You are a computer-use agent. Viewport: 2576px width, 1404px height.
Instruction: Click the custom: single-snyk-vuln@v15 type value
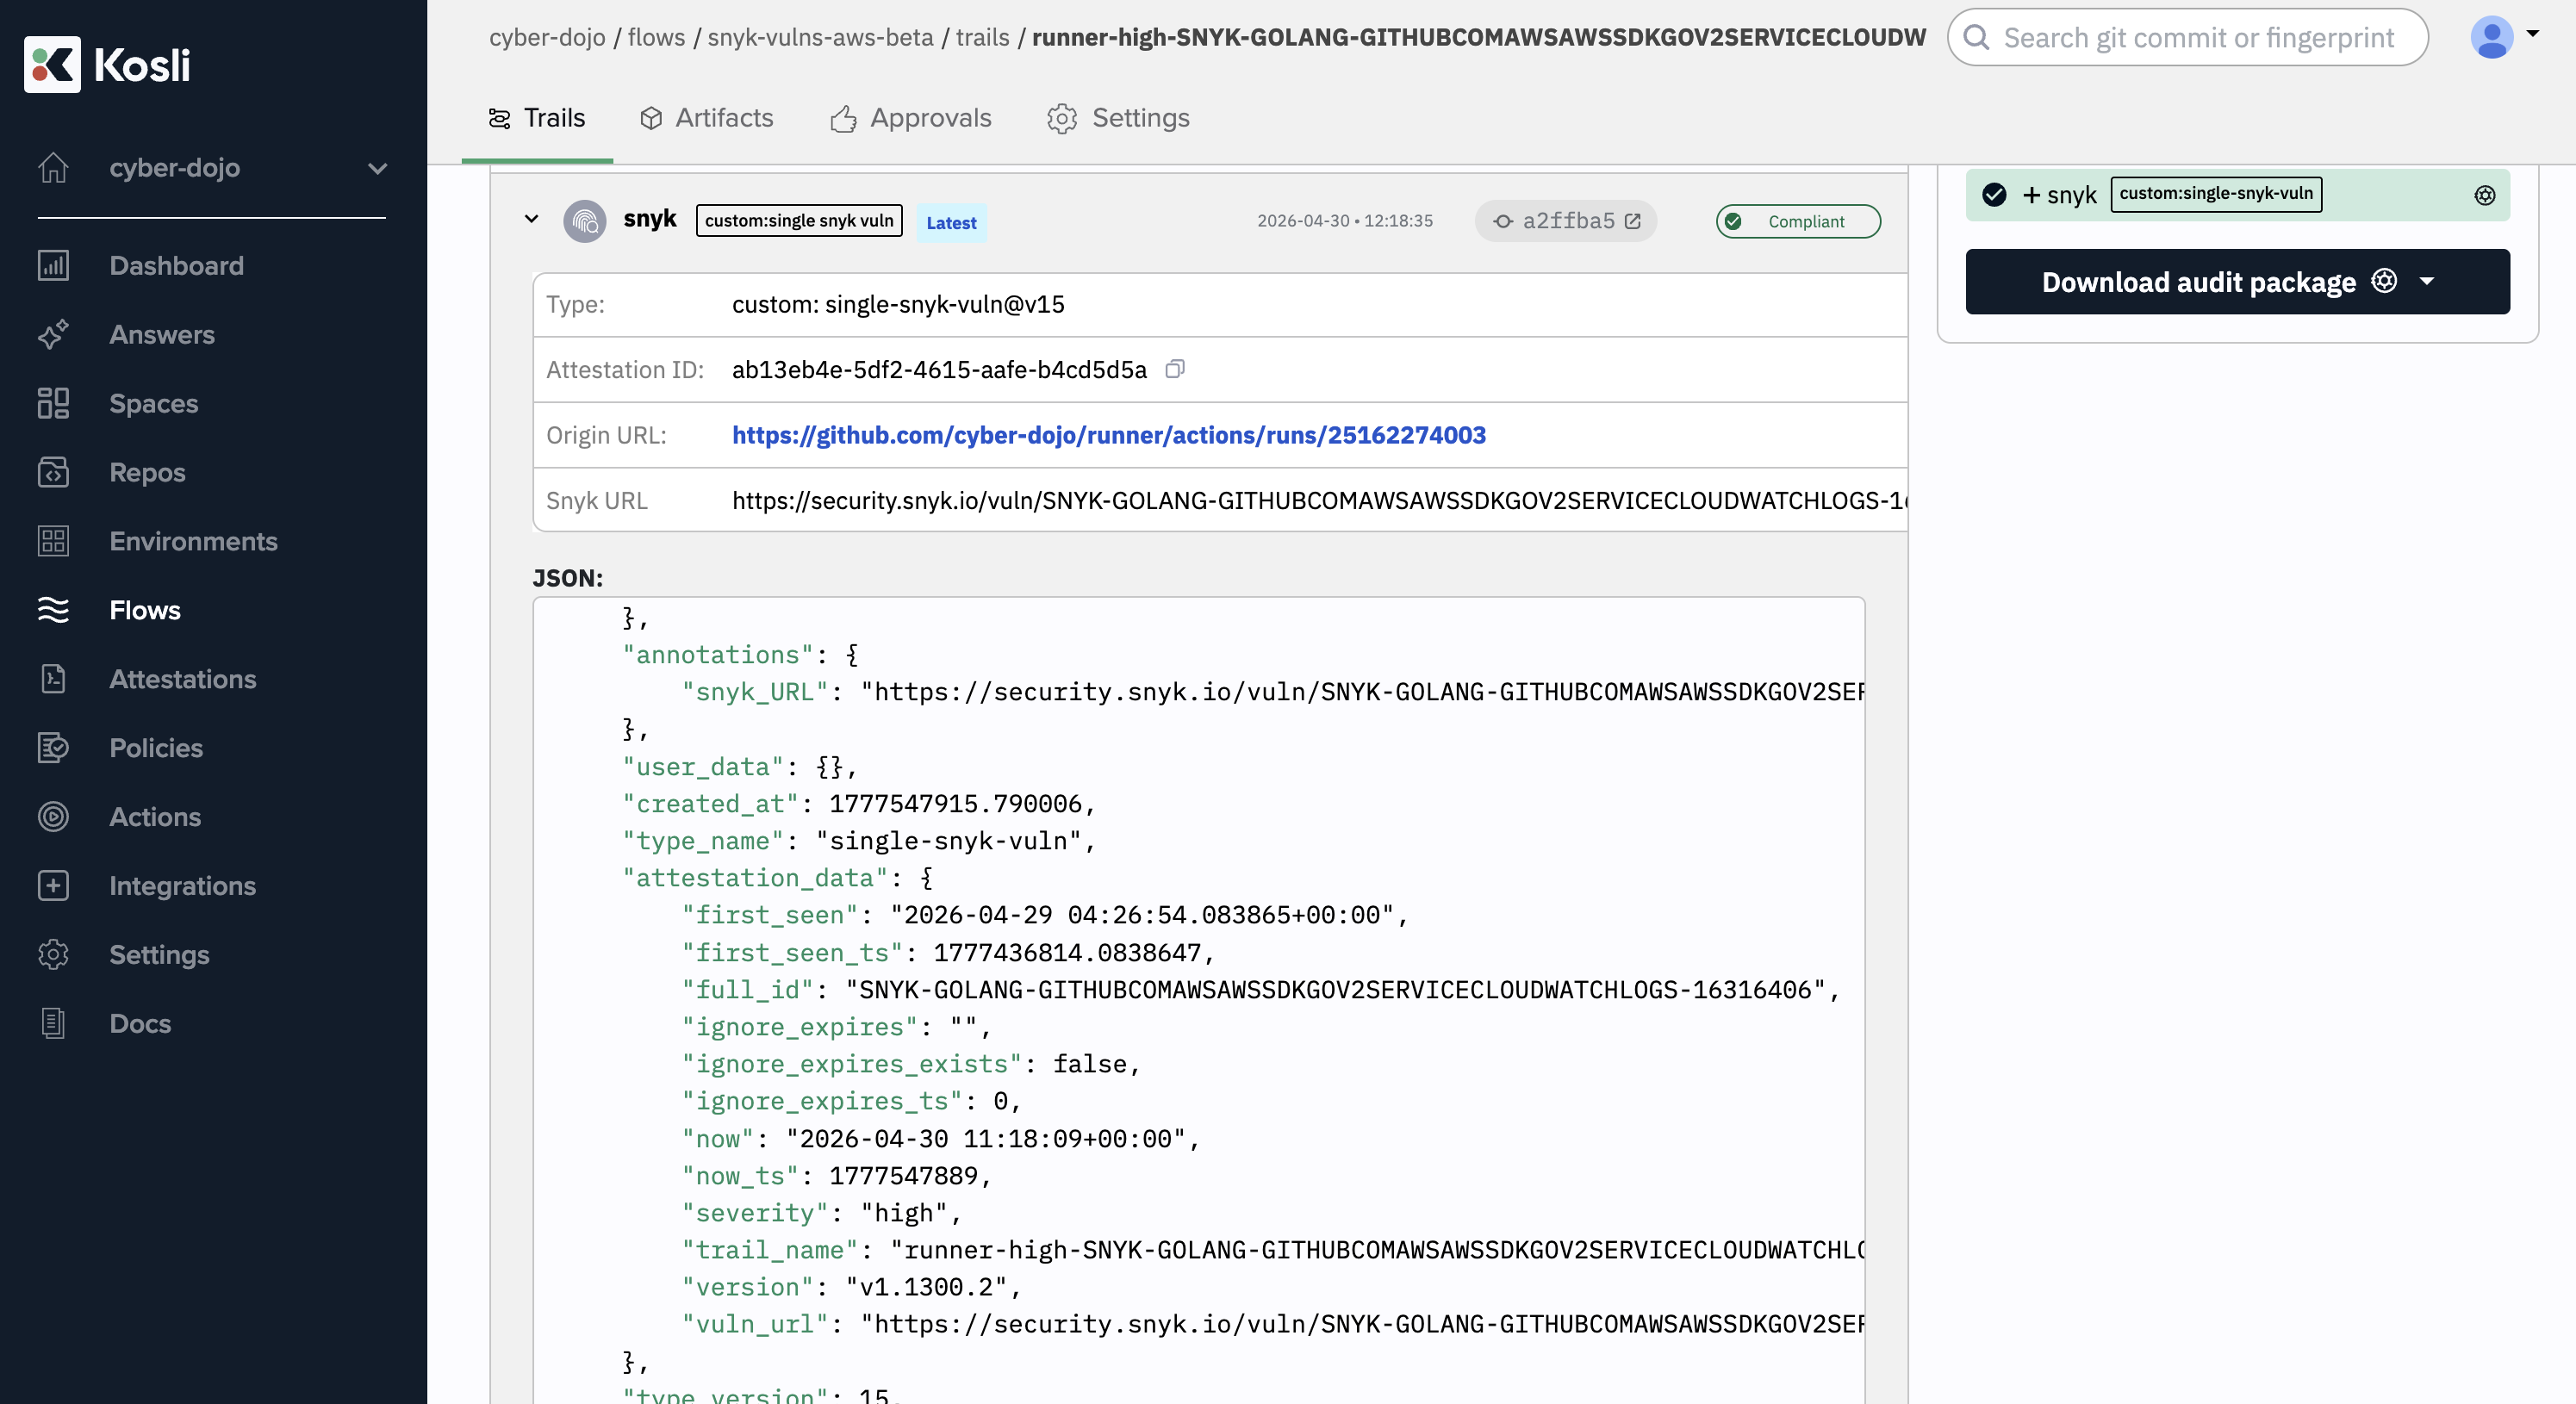(x=898, y=305)
